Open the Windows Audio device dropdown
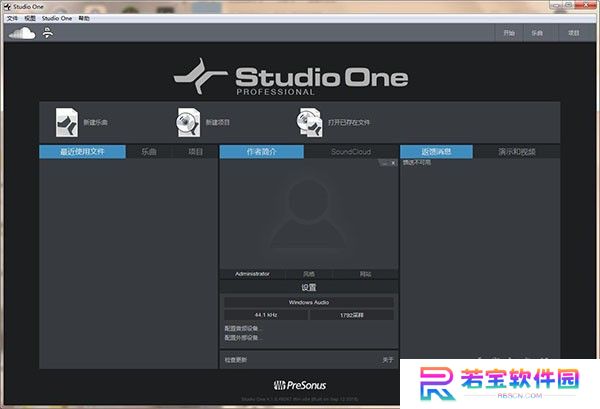This screenshot has height=409, width=600. [309, 302]
